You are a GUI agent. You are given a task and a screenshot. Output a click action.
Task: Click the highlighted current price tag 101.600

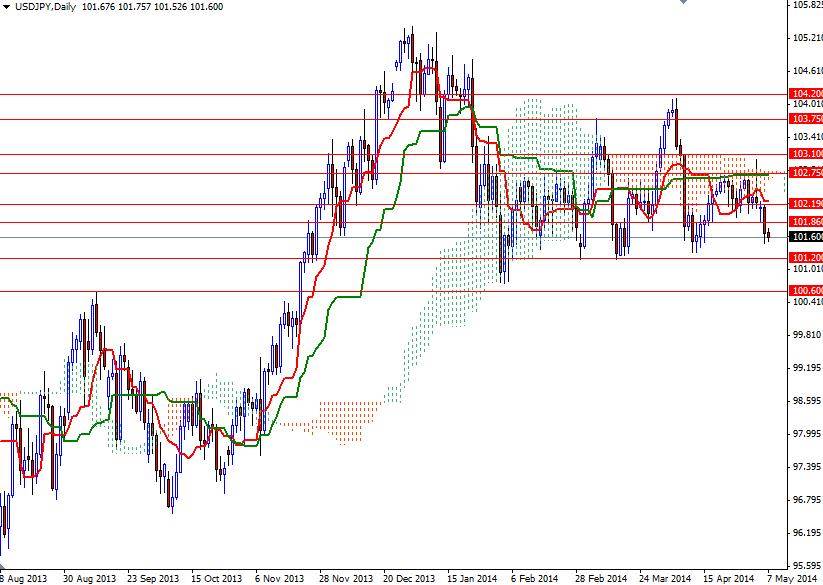pyautogui.click(x=806, y=236)
